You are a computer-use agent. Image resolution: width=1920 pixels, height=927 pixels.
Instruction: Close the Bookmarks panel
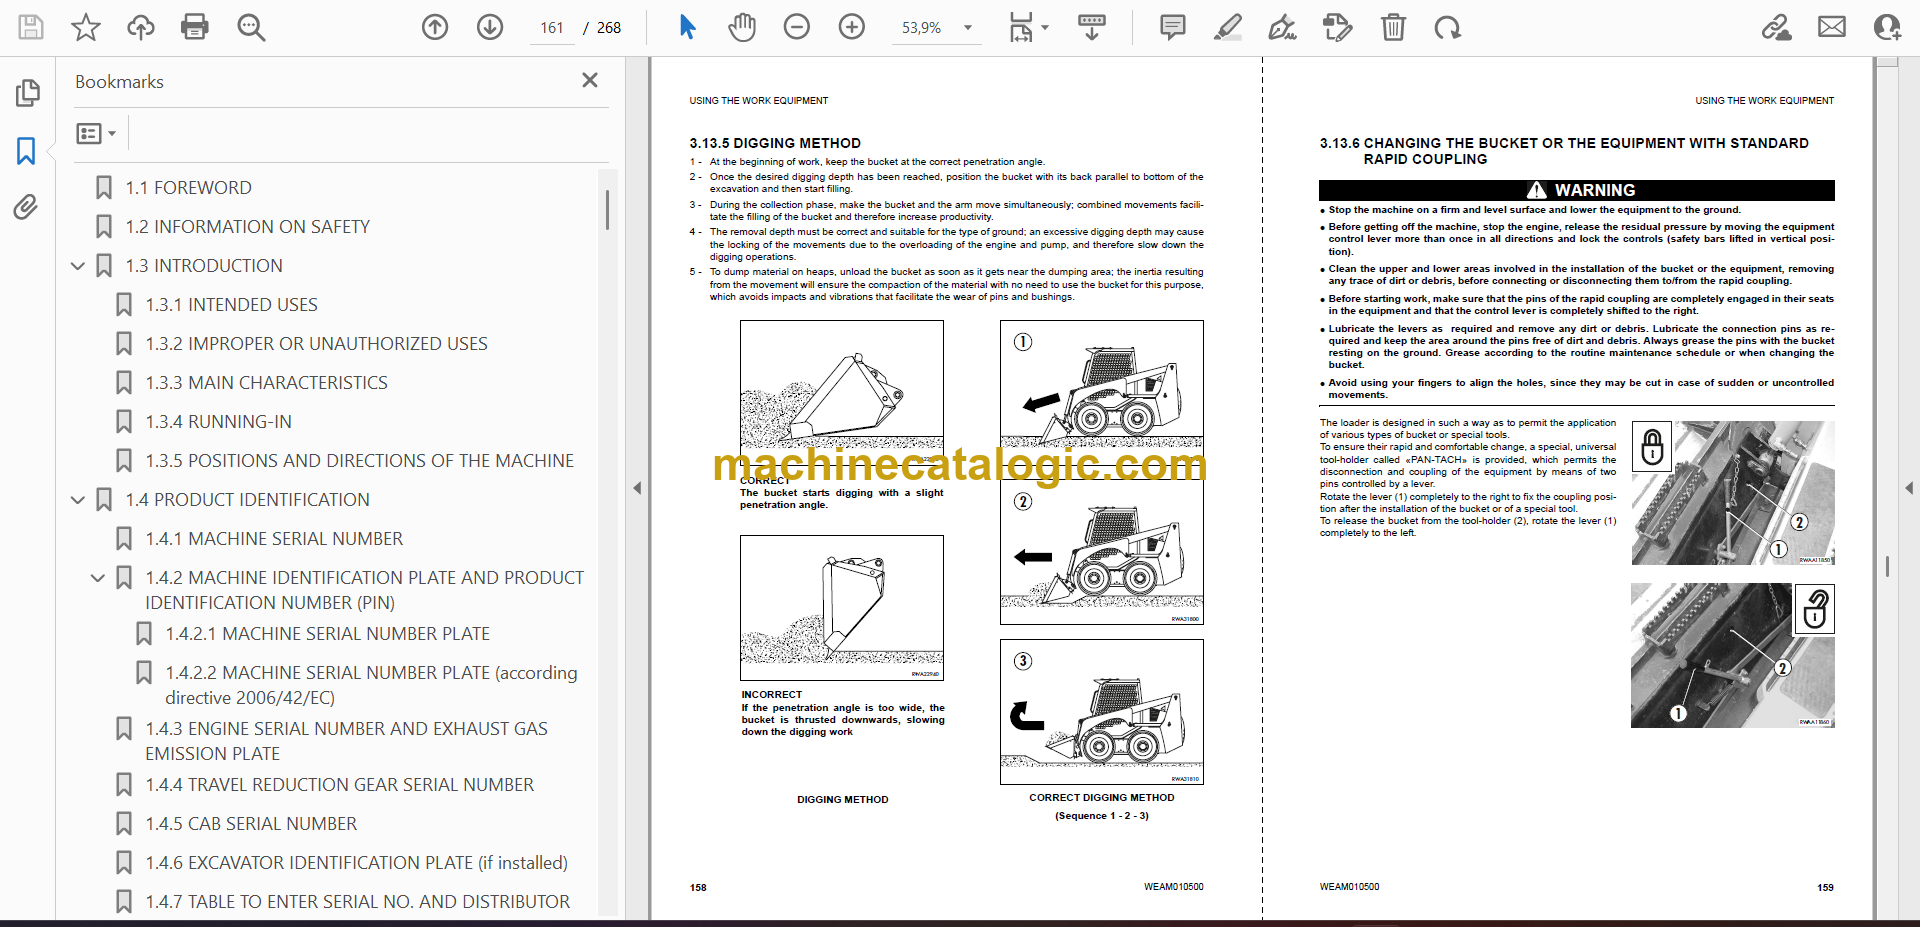[590, 80]
